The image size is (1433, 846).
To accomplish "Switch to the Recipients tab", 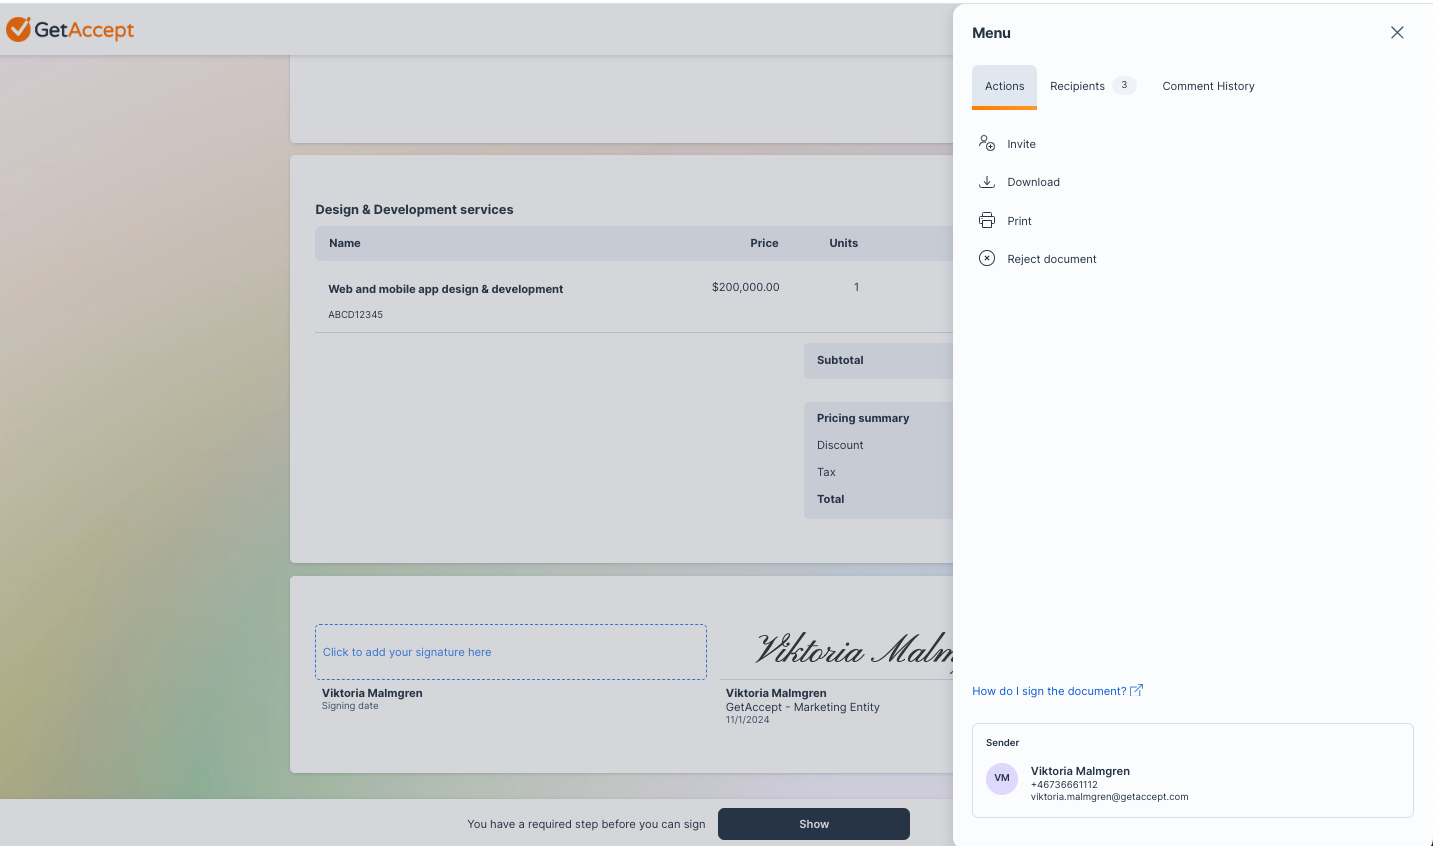I will [1077, 86].
